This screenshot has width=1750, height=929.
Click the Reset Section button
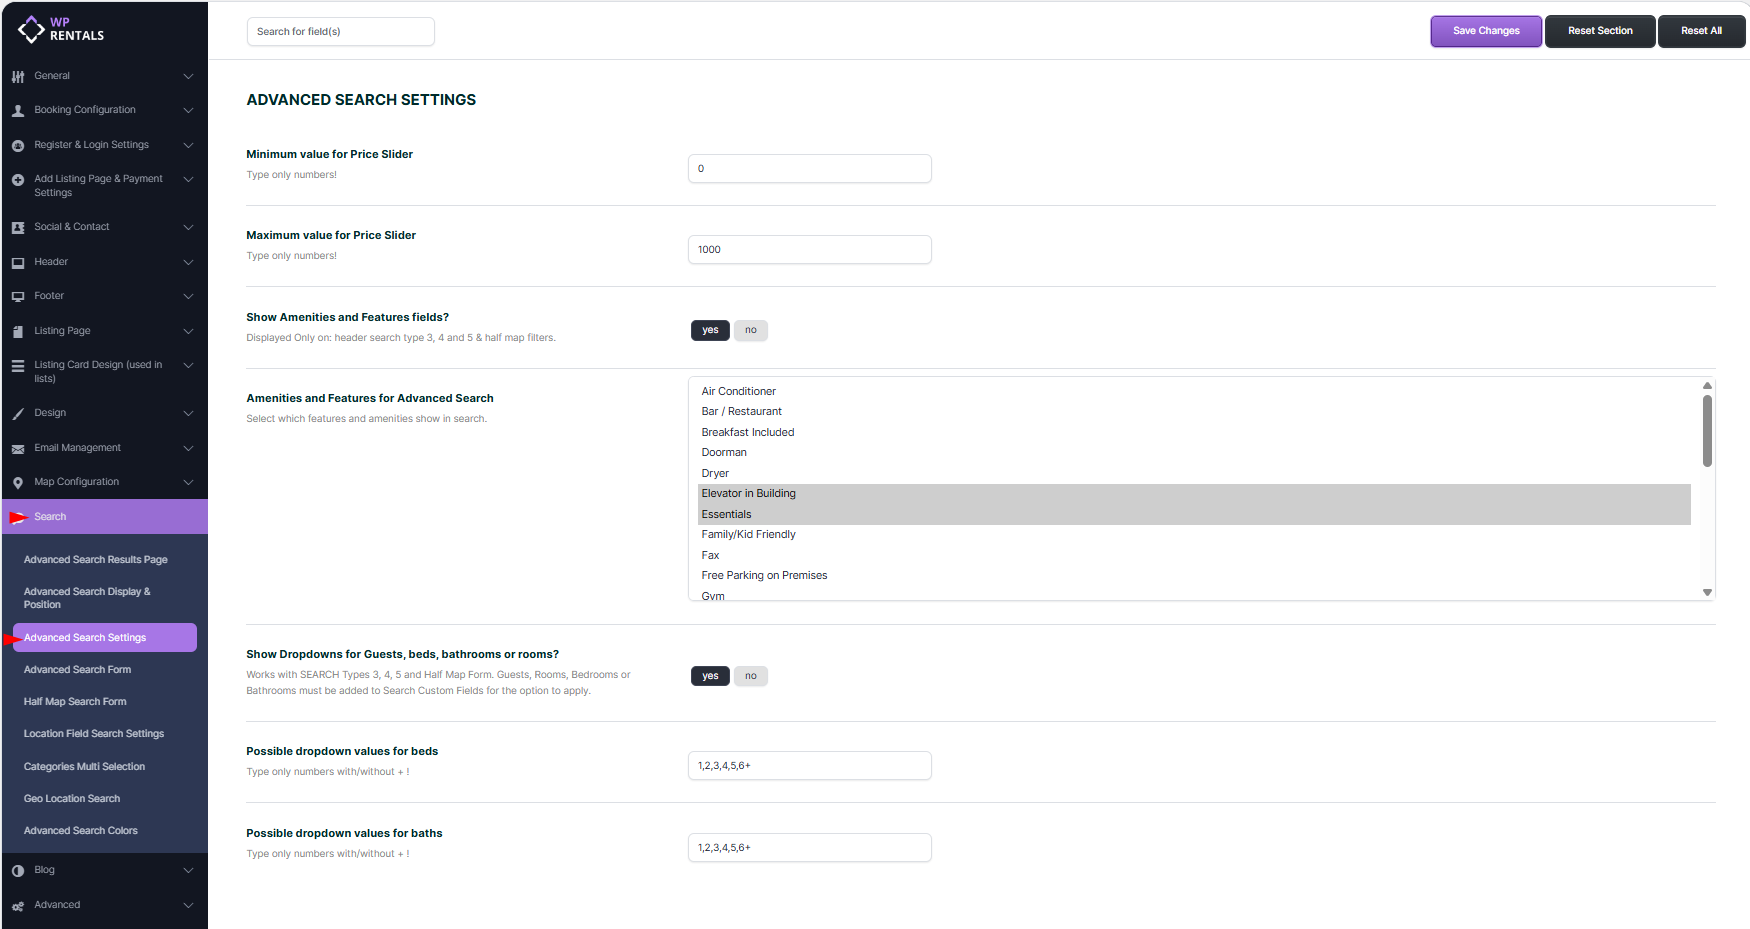(x=1599, y=31)
